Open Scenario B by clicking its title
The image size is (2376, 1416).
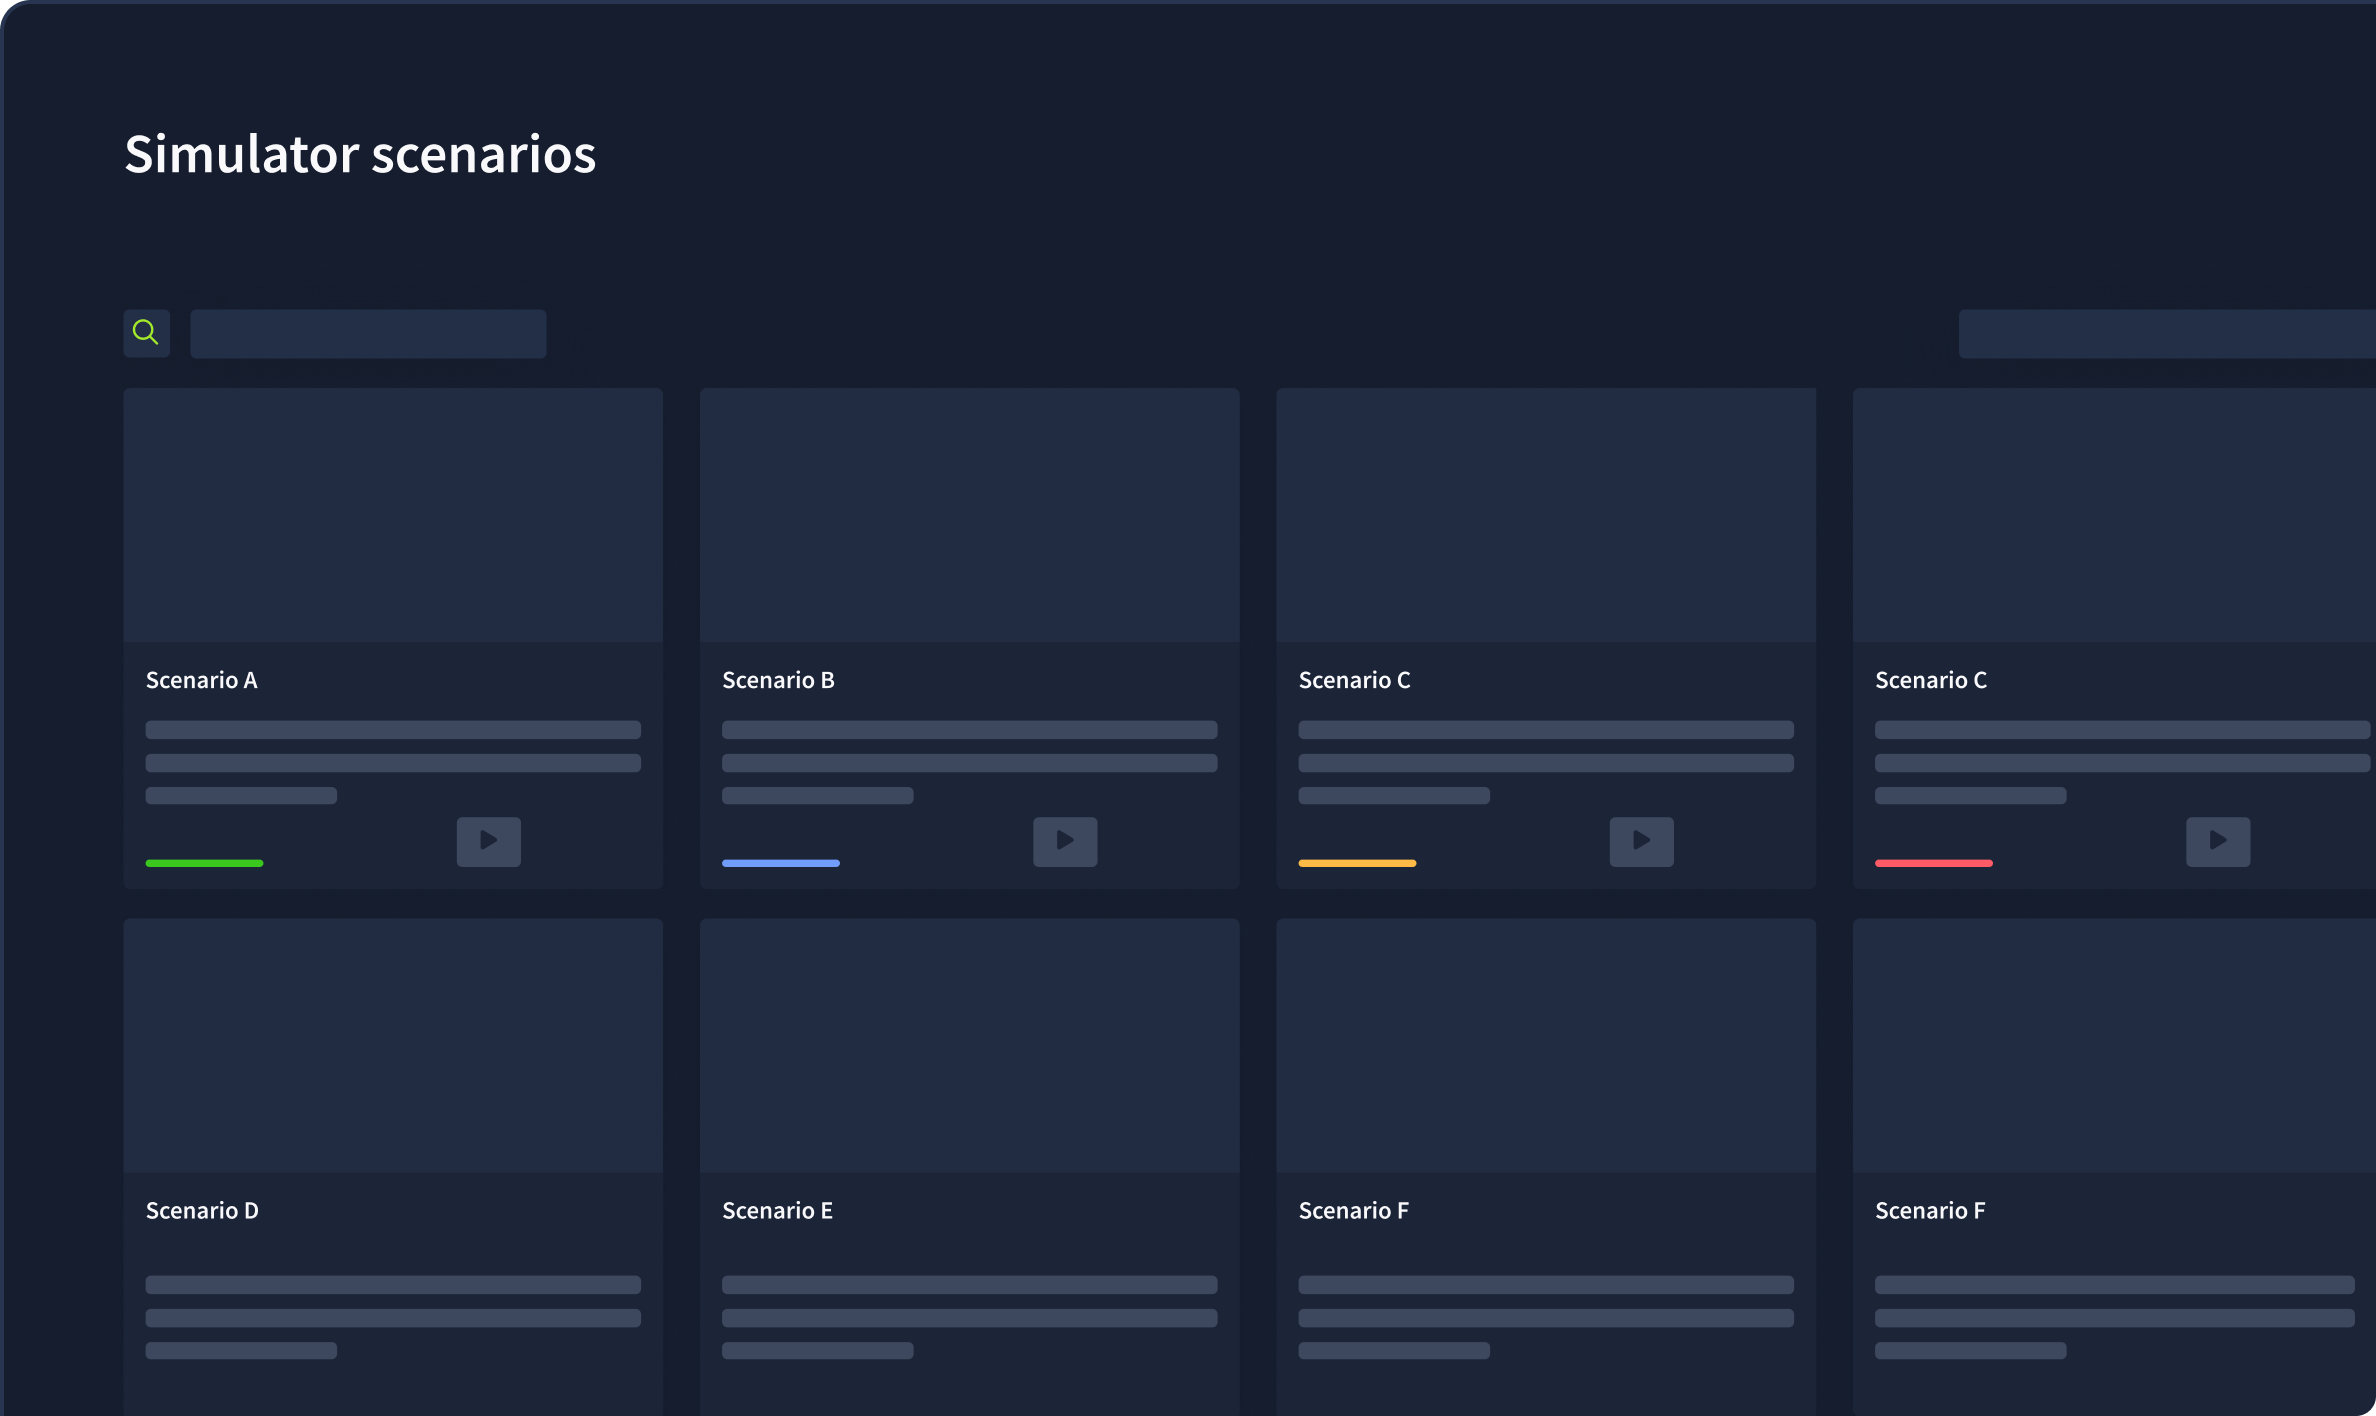coord(778,679)
